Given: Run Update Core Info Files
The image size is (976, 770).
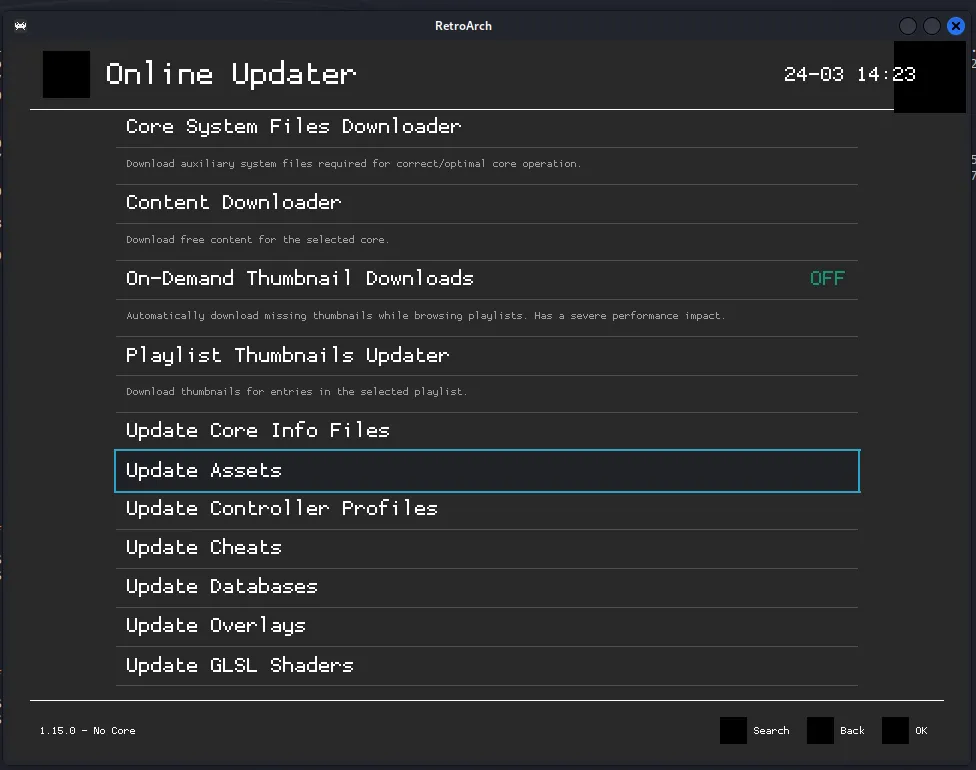Looking at the screenshot, I should (257, 431).
